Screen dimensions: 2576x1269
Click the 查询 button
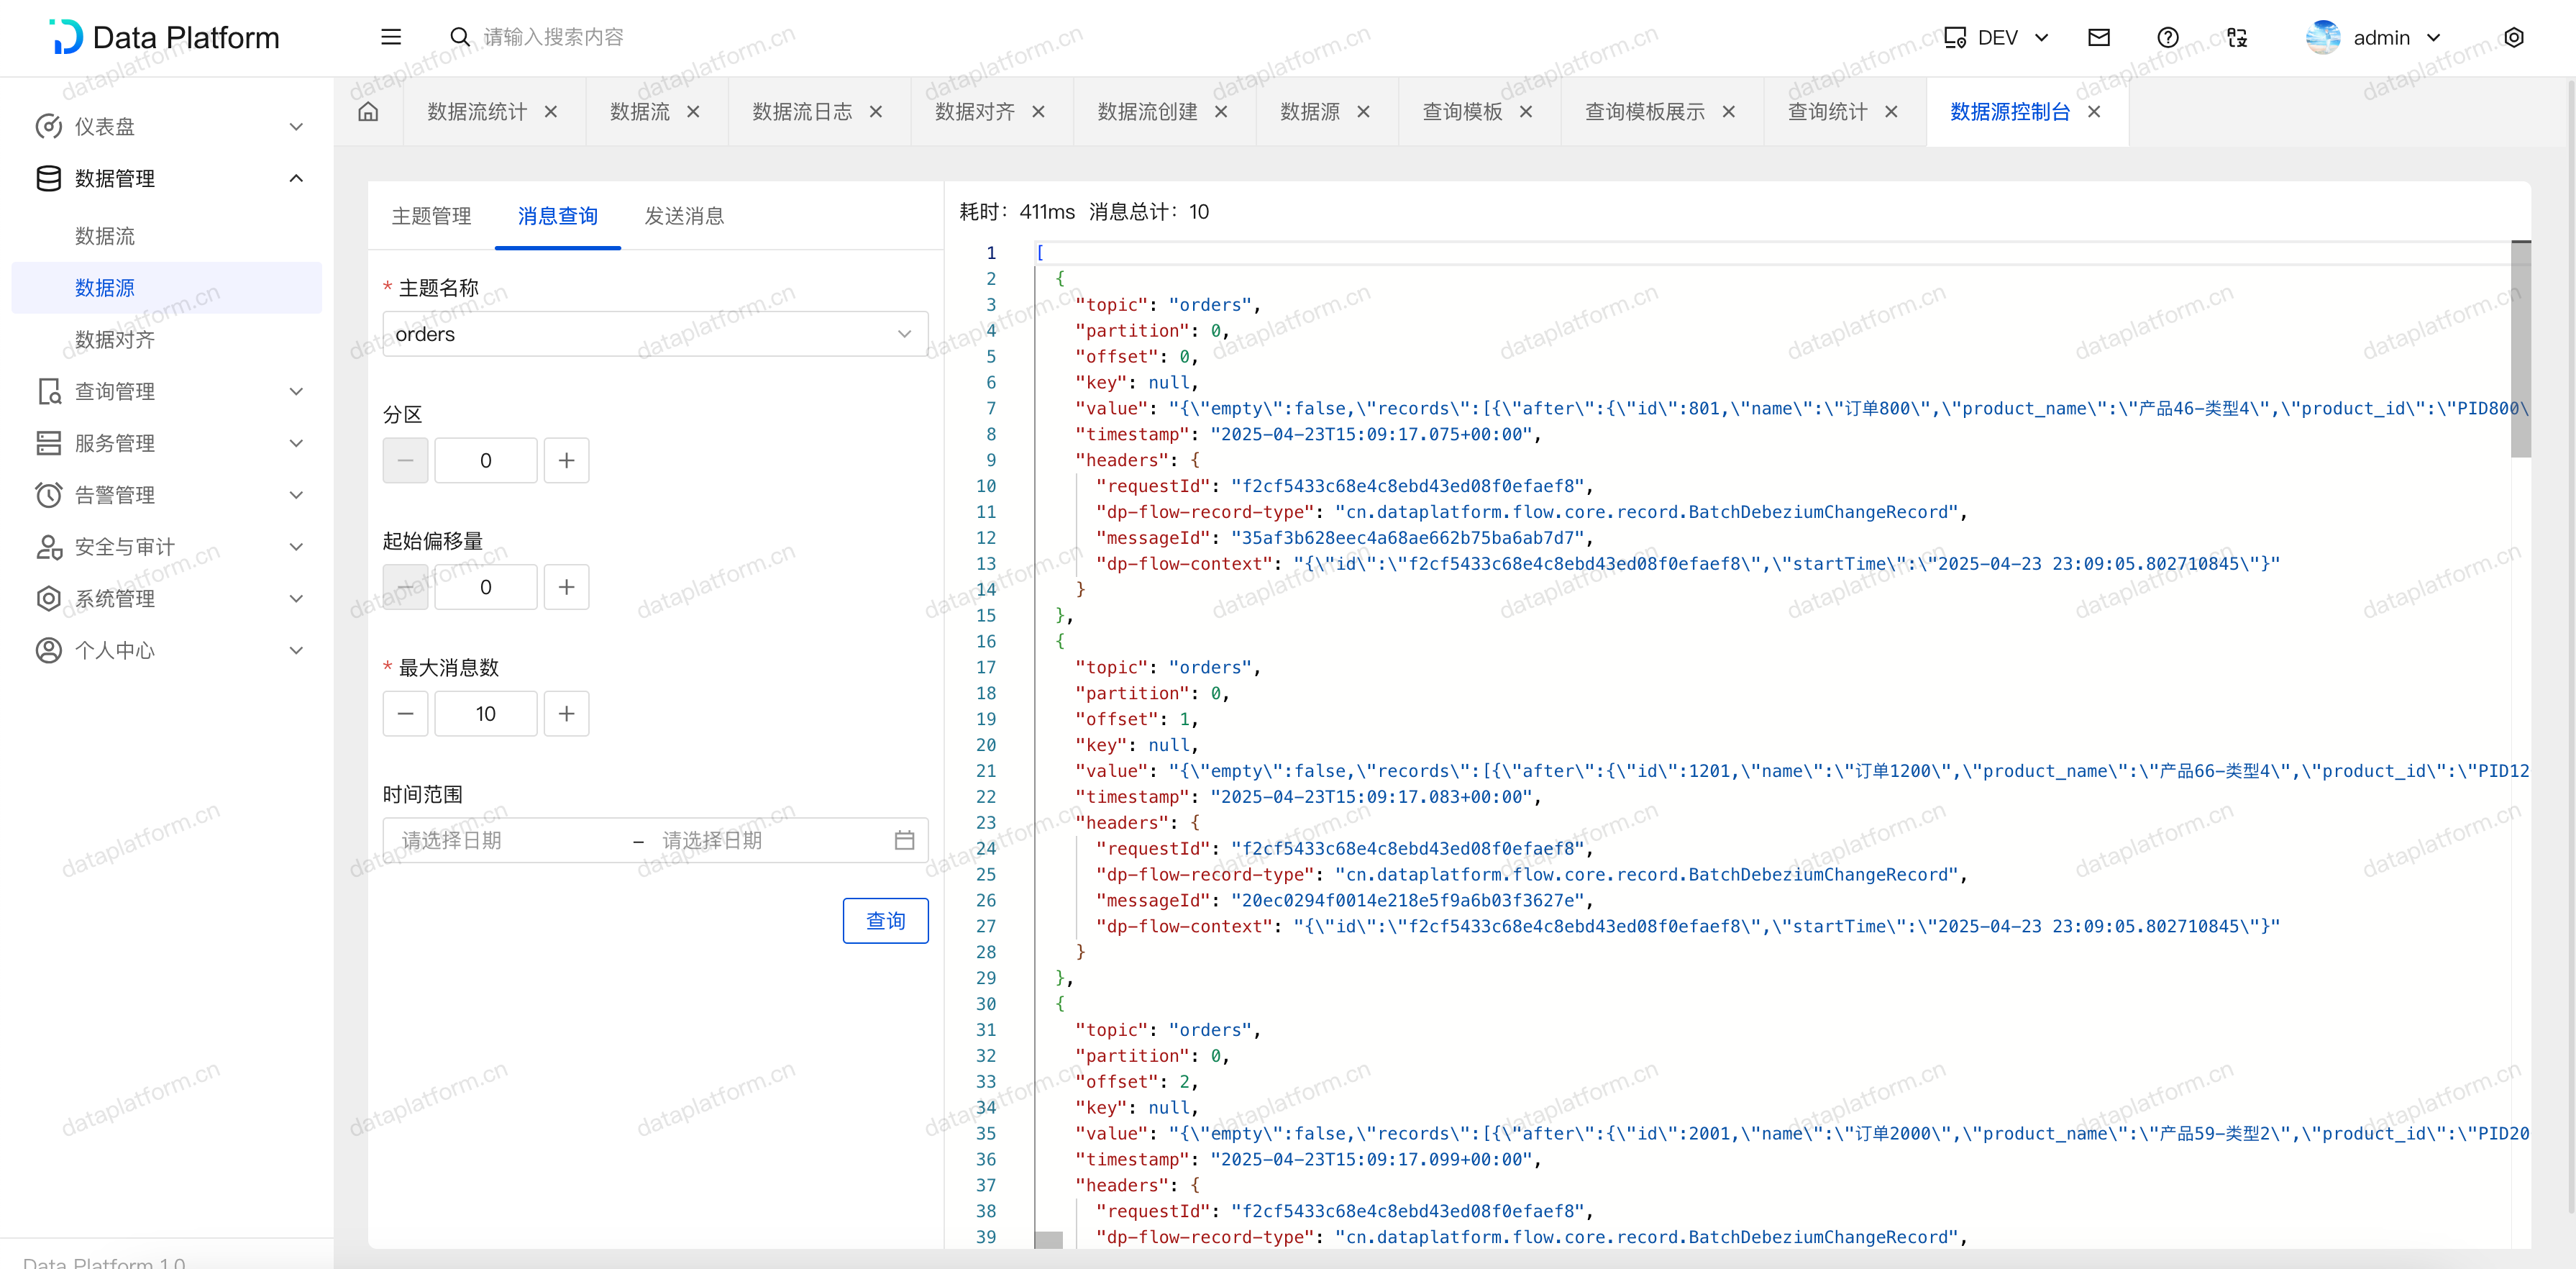coord(885,920)
